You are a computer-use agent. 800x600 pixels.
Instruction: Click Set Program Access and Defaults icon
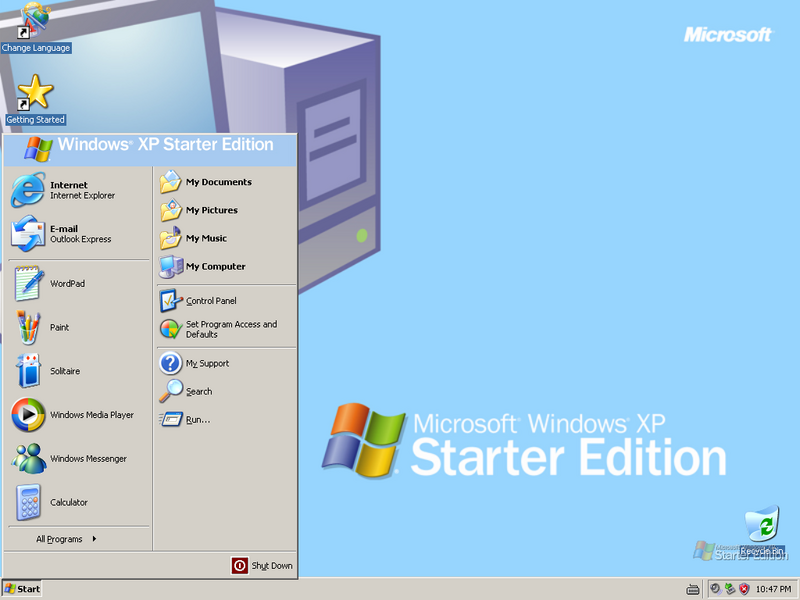coord(171,329)
